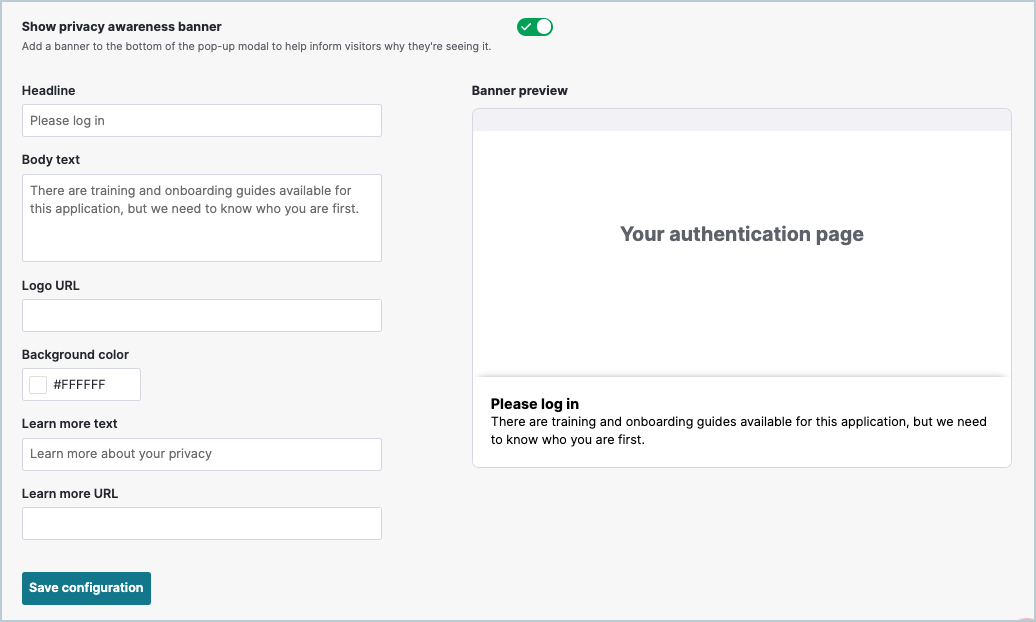The height and width of the screenshot is (622, 1036).
Task: Select the Body text textarea
Action: 201,215
